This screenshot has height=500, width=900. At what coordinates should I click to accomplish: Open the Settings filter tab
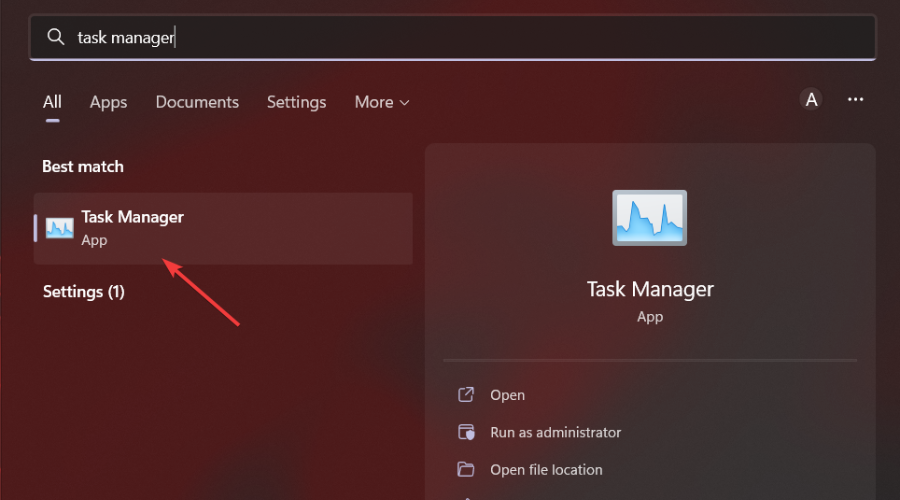coord(296,102)
